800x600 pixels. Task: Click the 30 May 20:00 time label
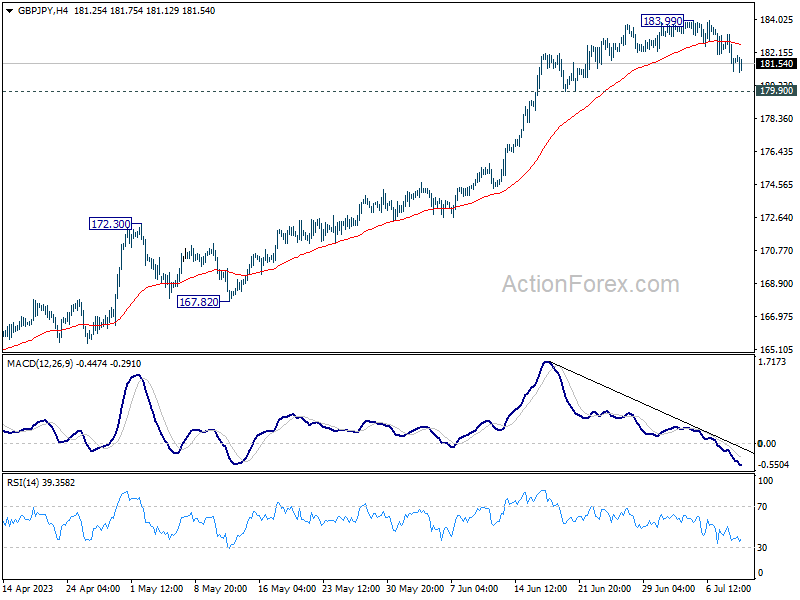415,589
